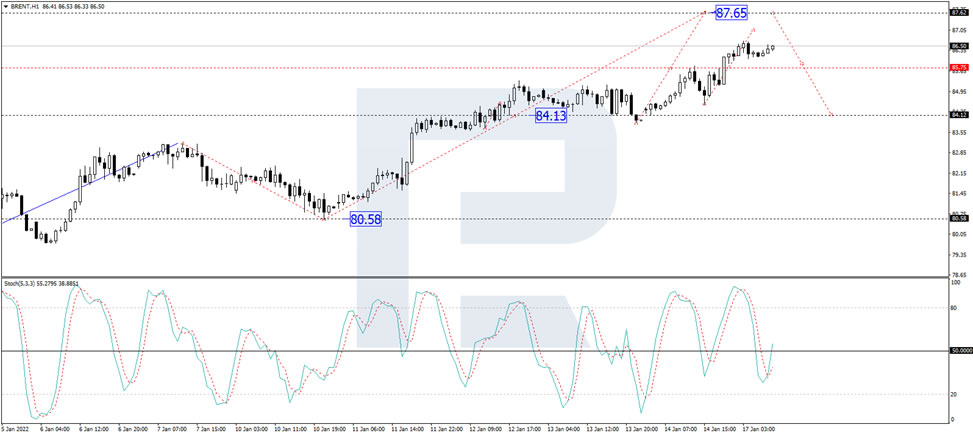
Task: Click the 10 Jan 19:00 time label
Action: [x=329, y=428]
